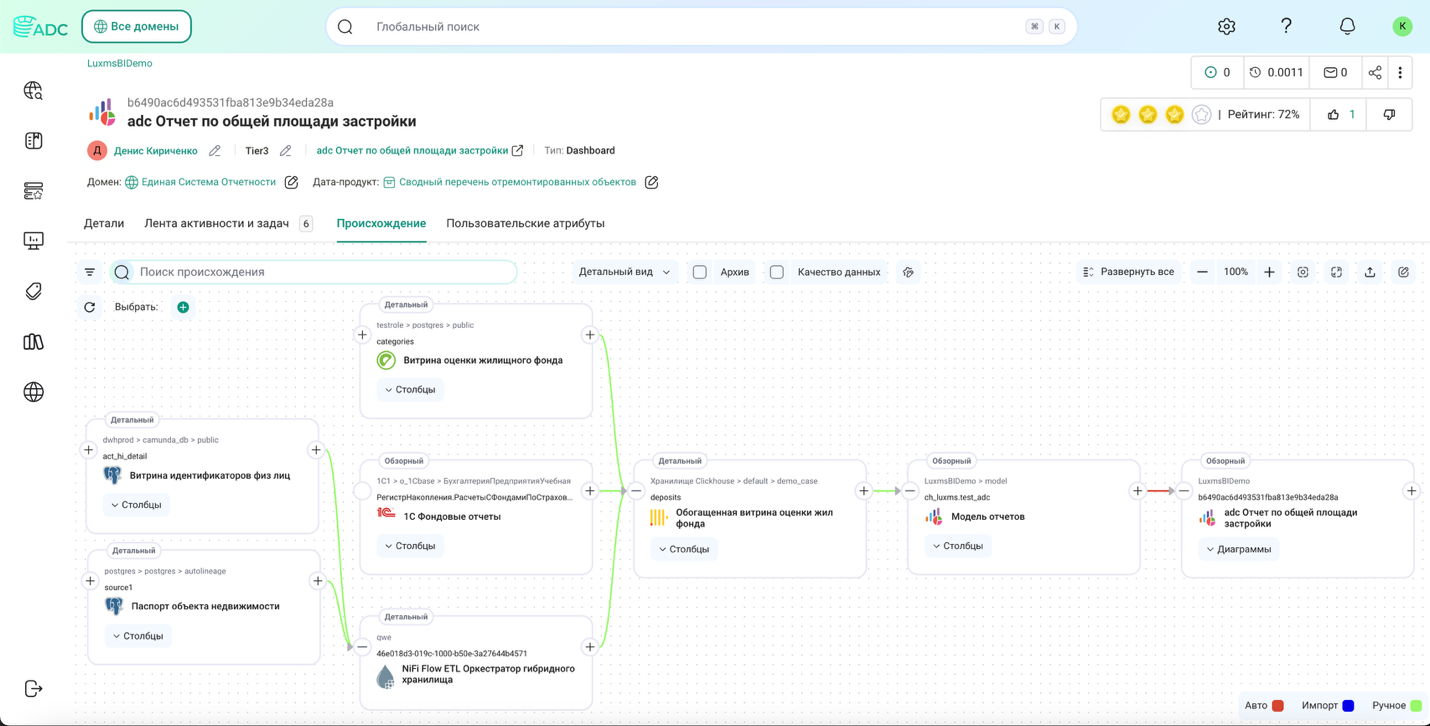Open the tag icon in left sidebar
Image resolution: width=1430 pixels, height=726 pixels.
(33, 291)
